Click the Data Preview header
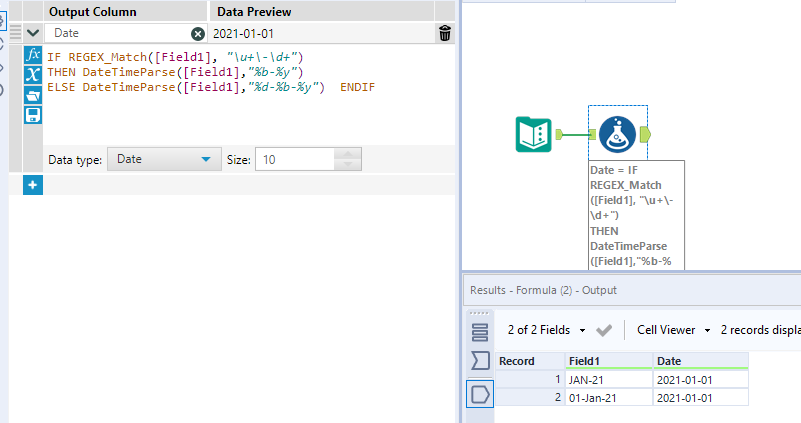Screen dimensions: 801x423 coord(254,12)
